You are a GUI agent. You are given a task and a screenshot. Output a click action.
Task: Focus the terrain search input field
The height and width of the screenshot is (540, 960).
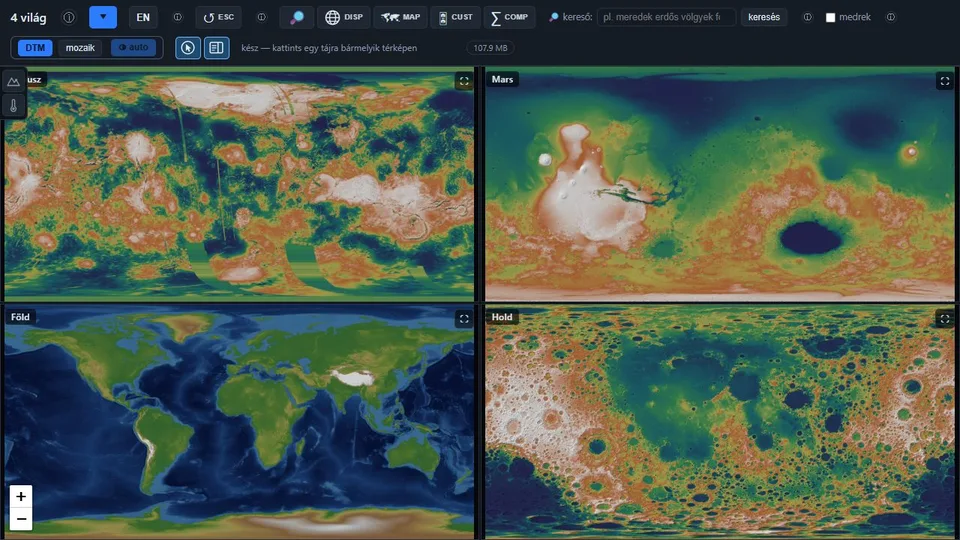coord(666,17)
